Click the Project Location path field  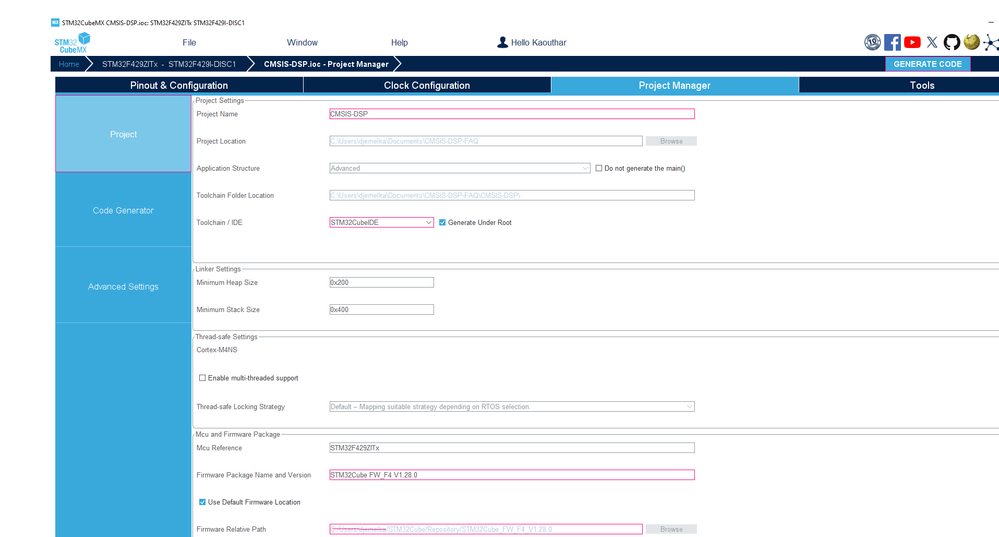[x=485, y=141]
